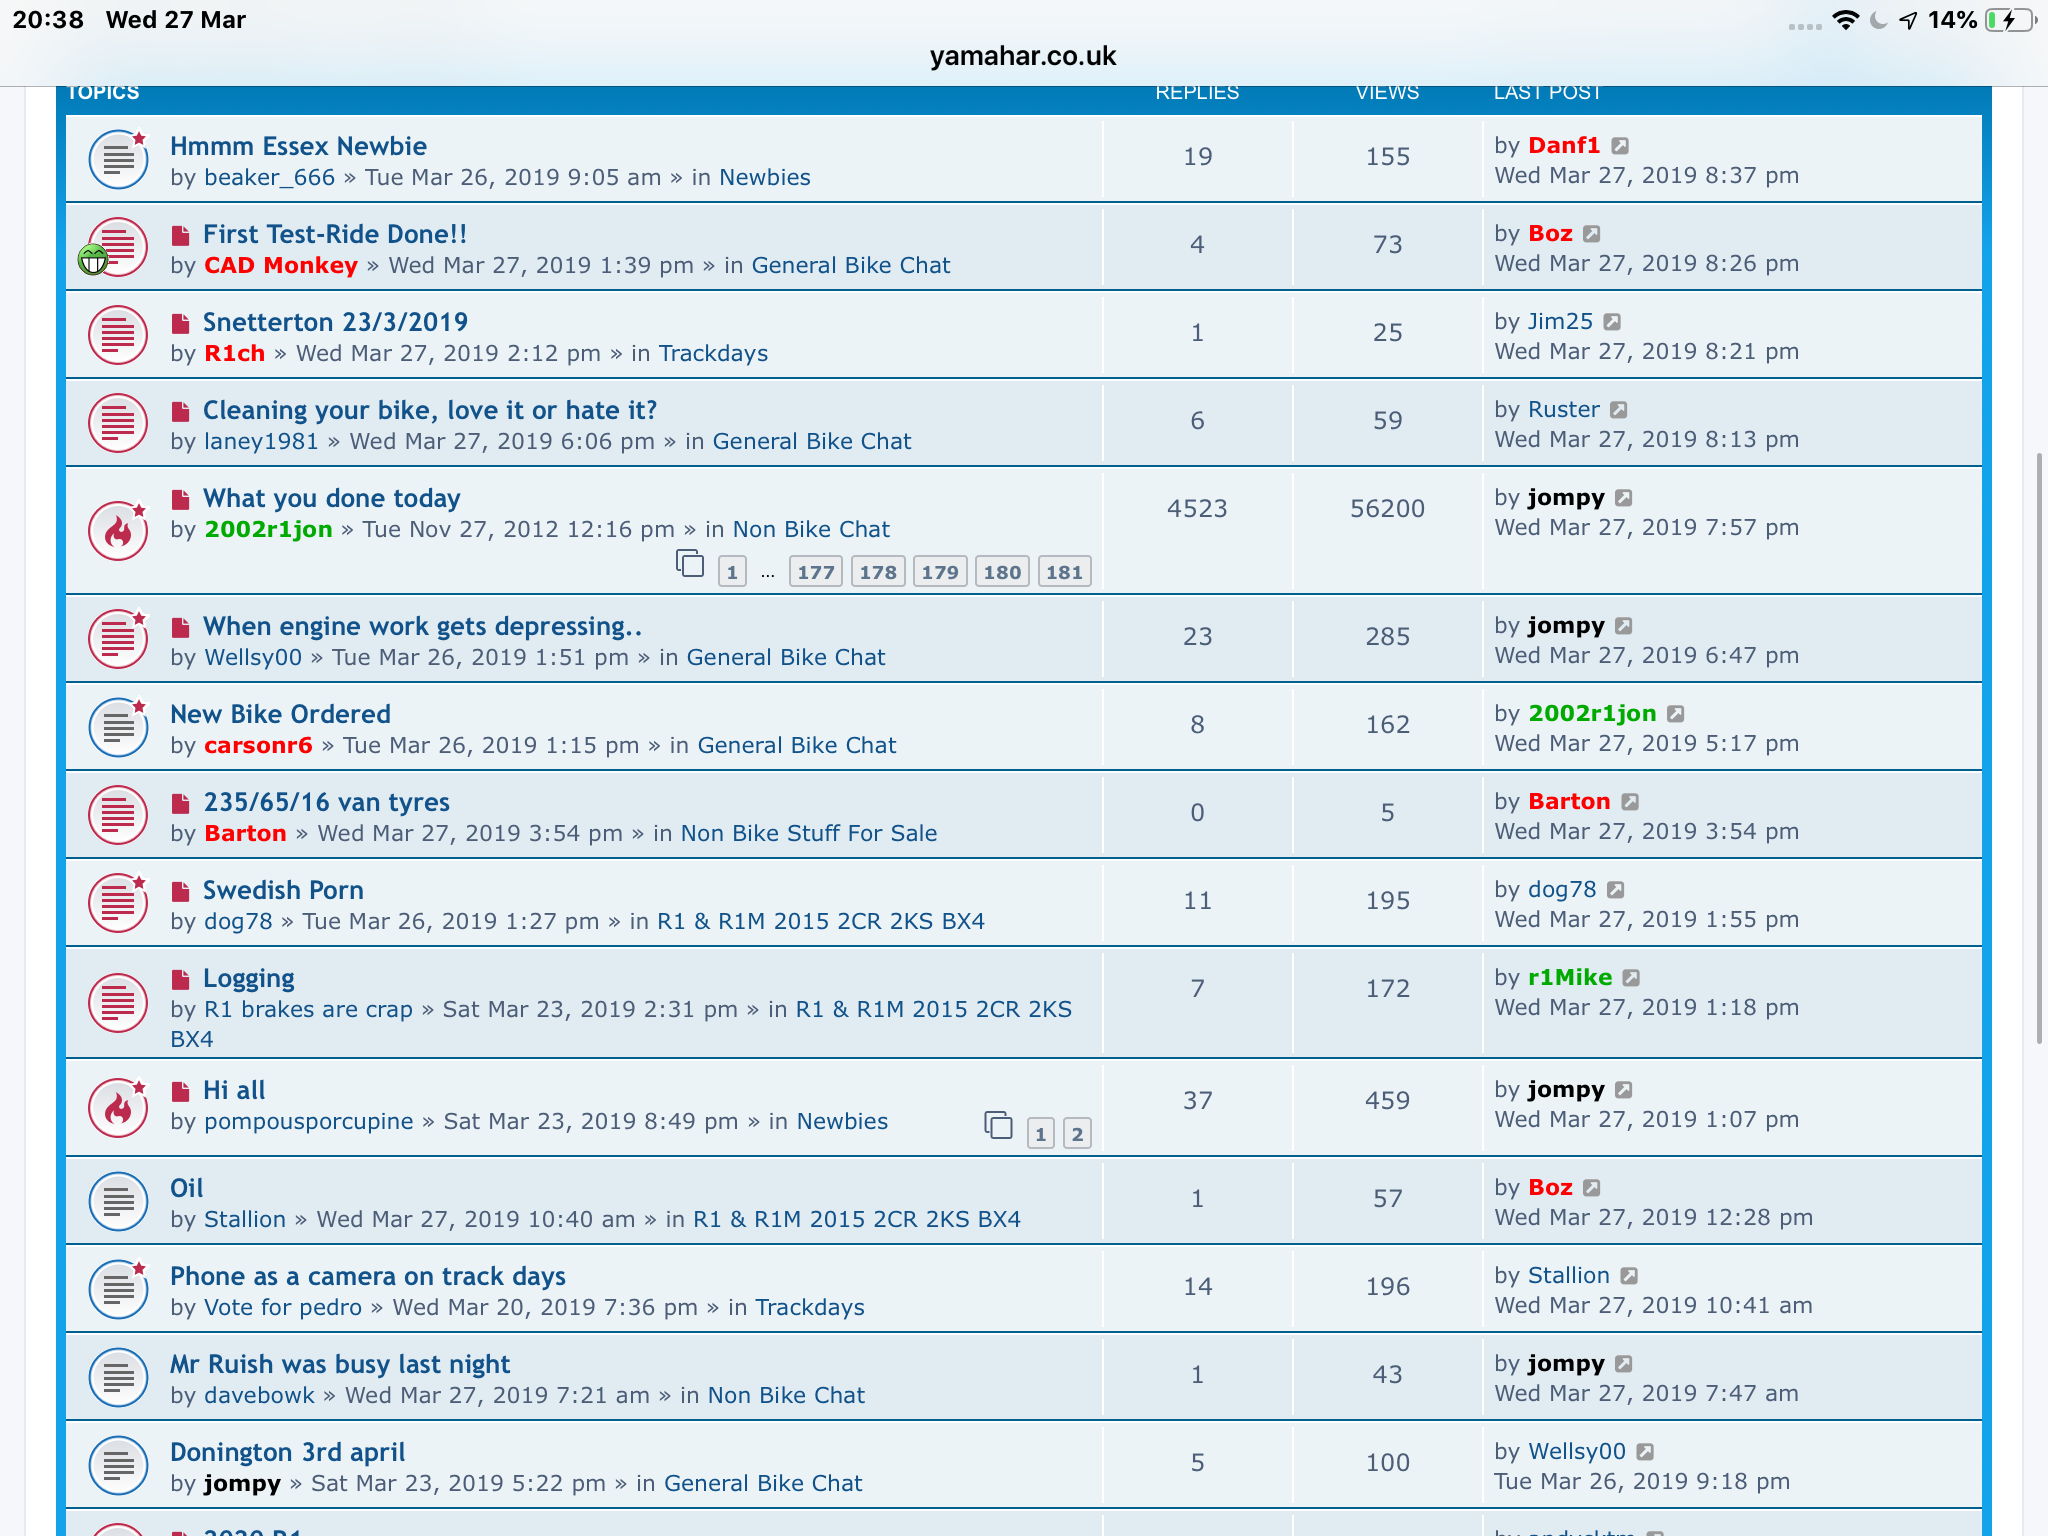
Task: Click the page scrollbar on right edge
Action: pos(2039,750)
